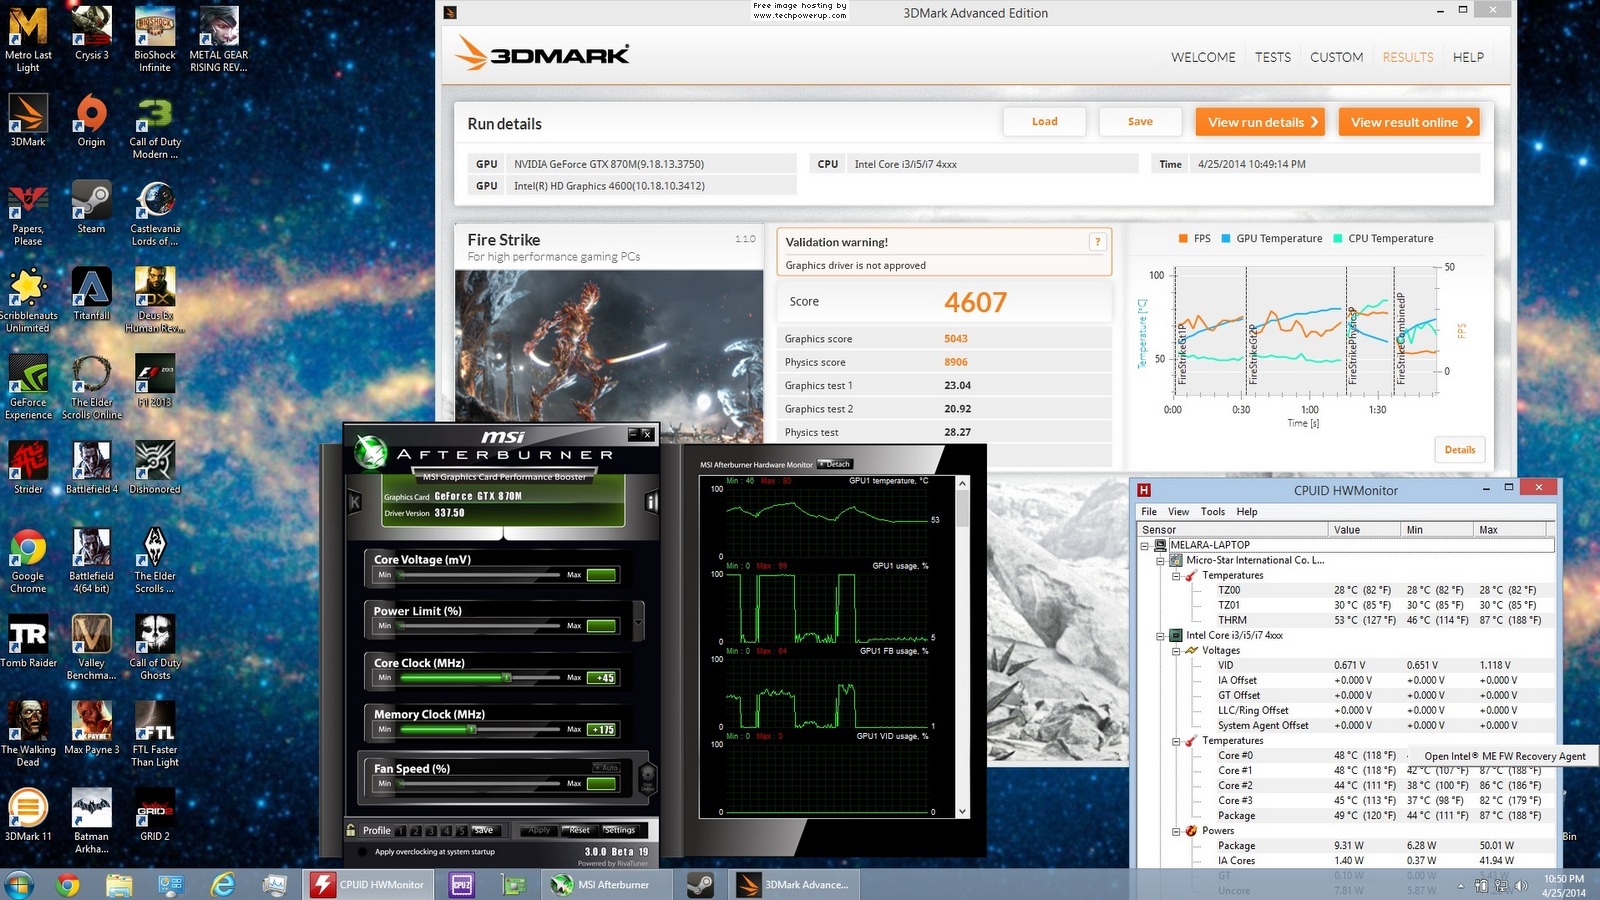Select the FTL Faster Than Light icon

pyautogui.click(x=155, y=734)
